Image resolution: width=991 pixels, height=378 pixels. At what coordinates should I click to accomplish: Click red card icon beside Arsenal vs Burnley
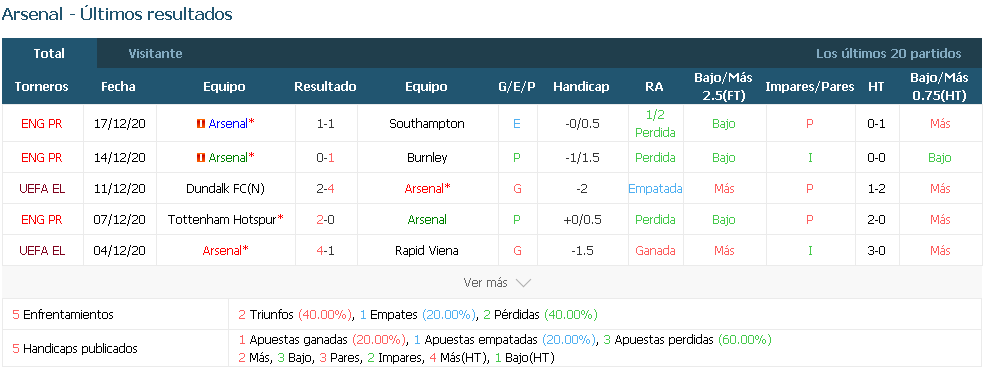(201, 157)
